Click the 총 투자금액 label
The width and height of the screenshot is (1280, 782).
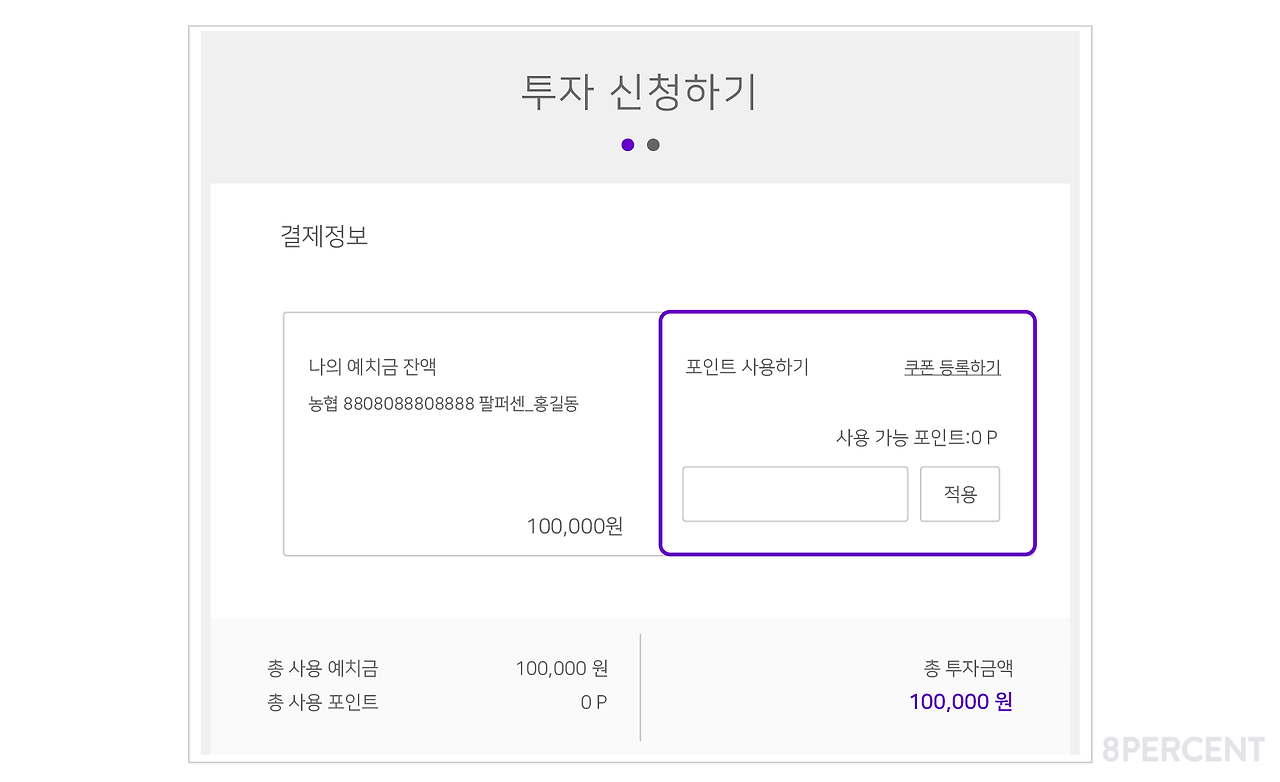coord(968,668)
